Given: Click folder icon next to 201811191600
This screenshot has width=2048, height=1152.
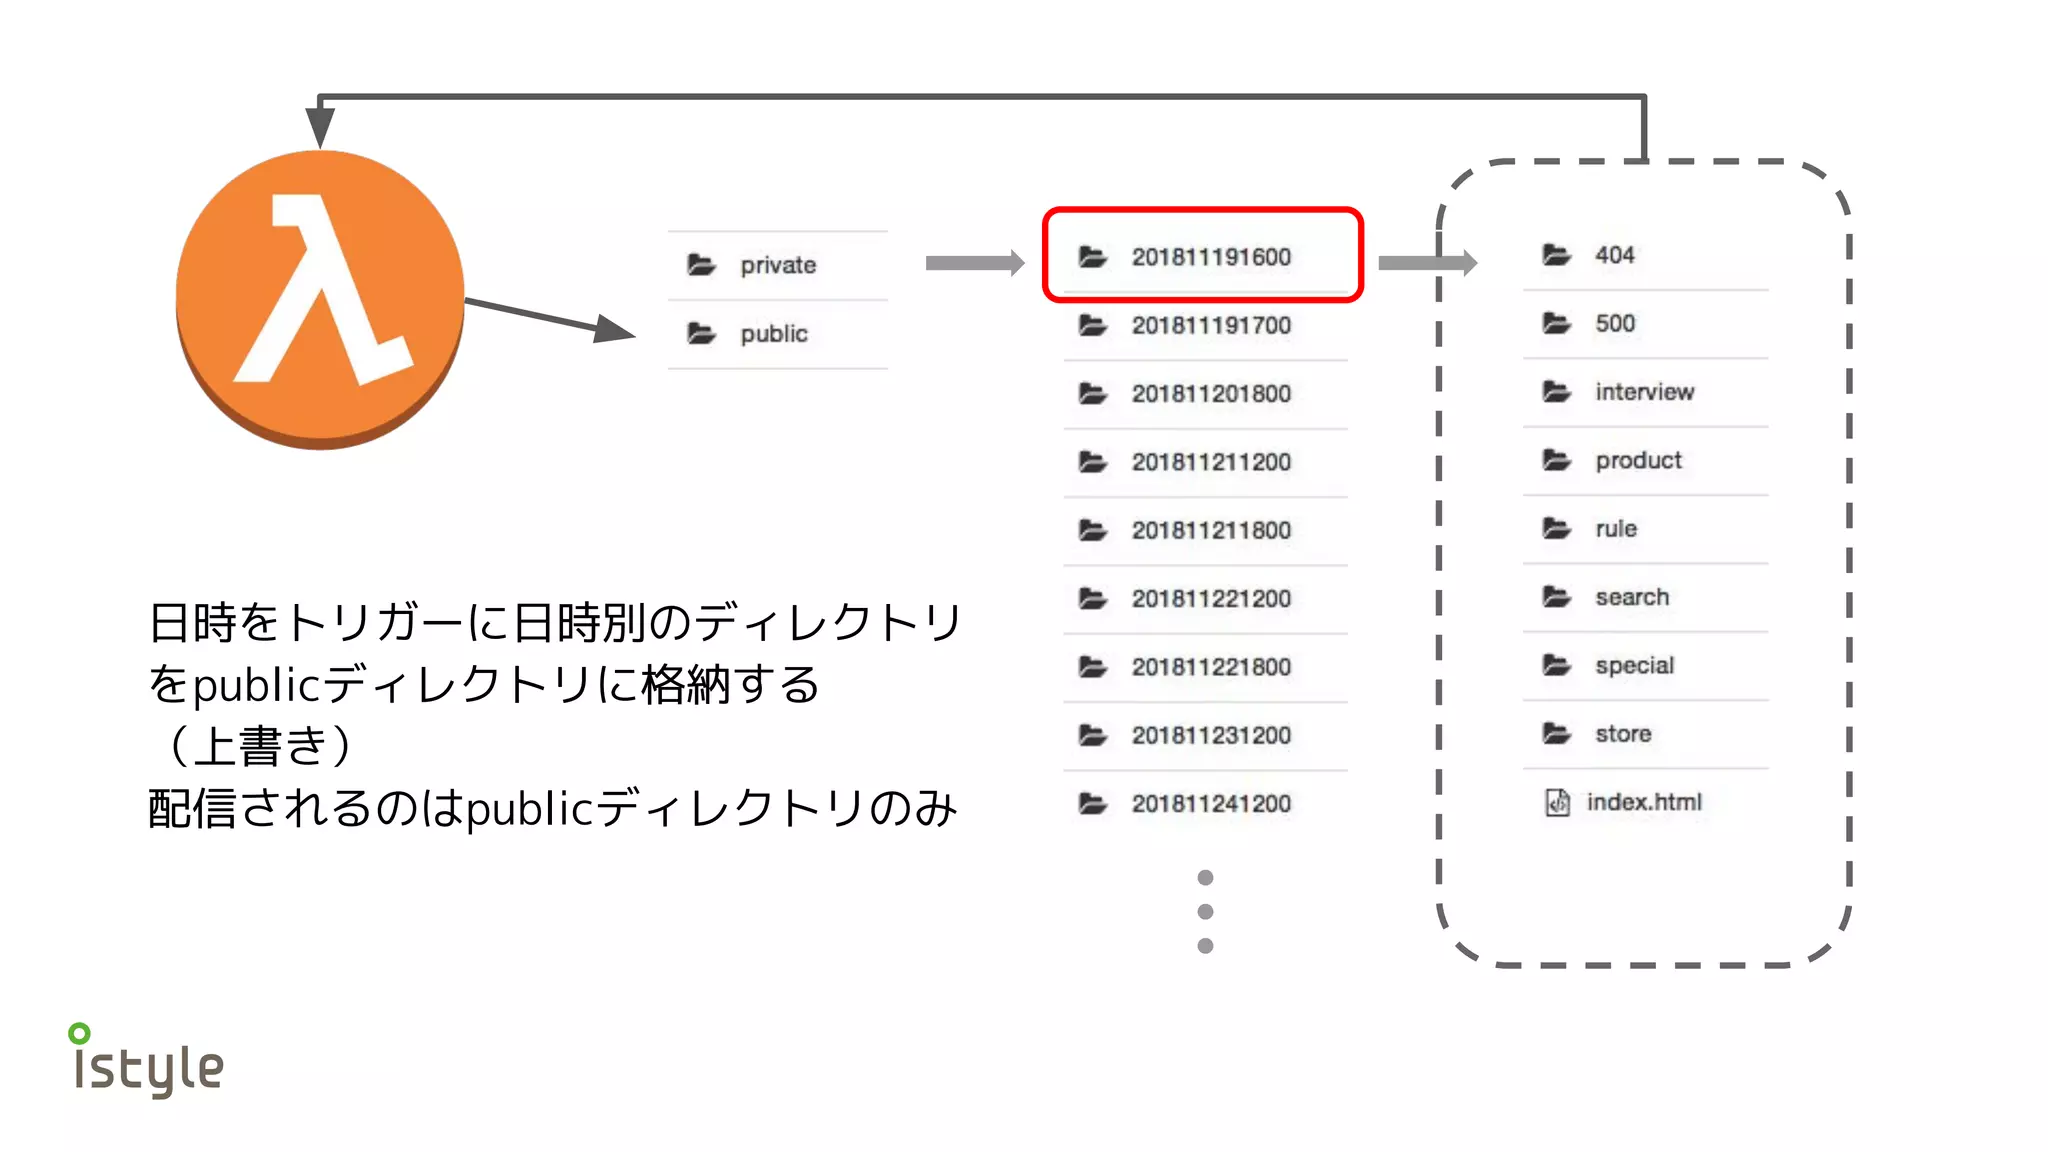Looking at the screenshot, I should [1093, 257].
